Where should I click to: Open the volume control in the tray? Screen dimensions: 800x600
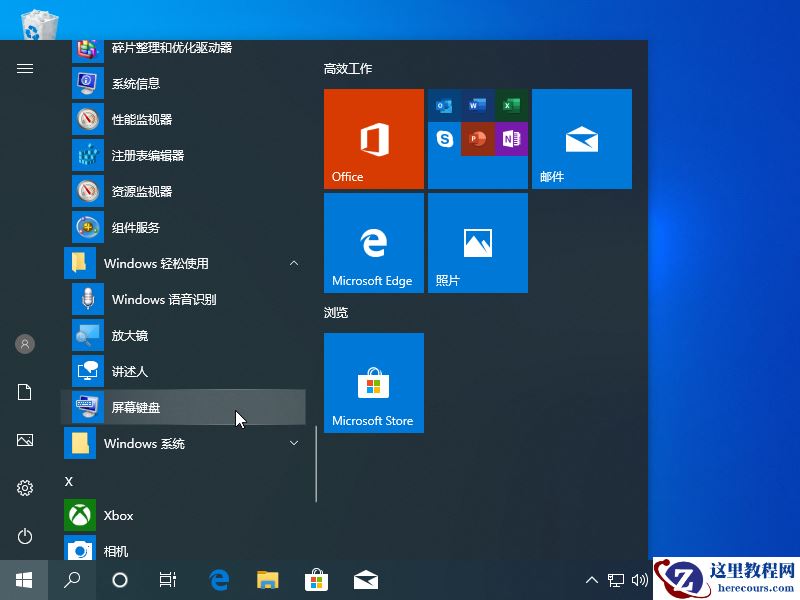641,579
